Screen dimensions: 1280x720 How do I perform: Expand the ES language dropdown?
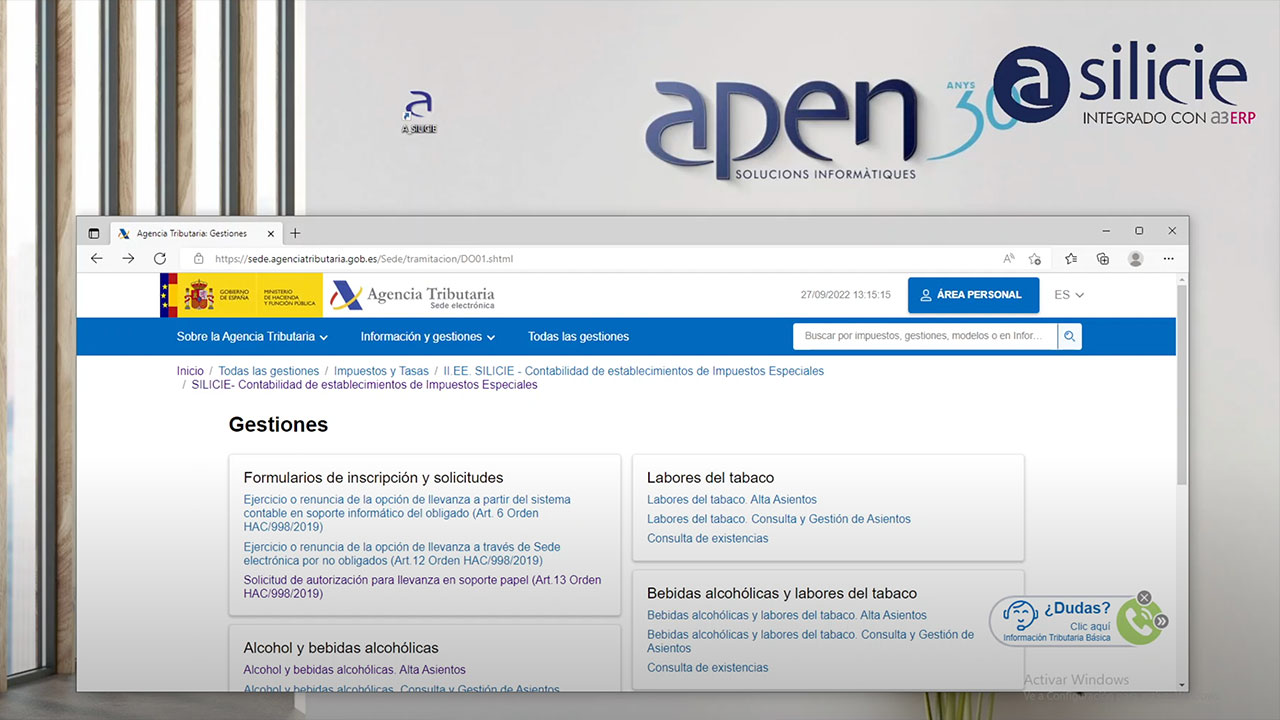click(x=1068, y=295)
